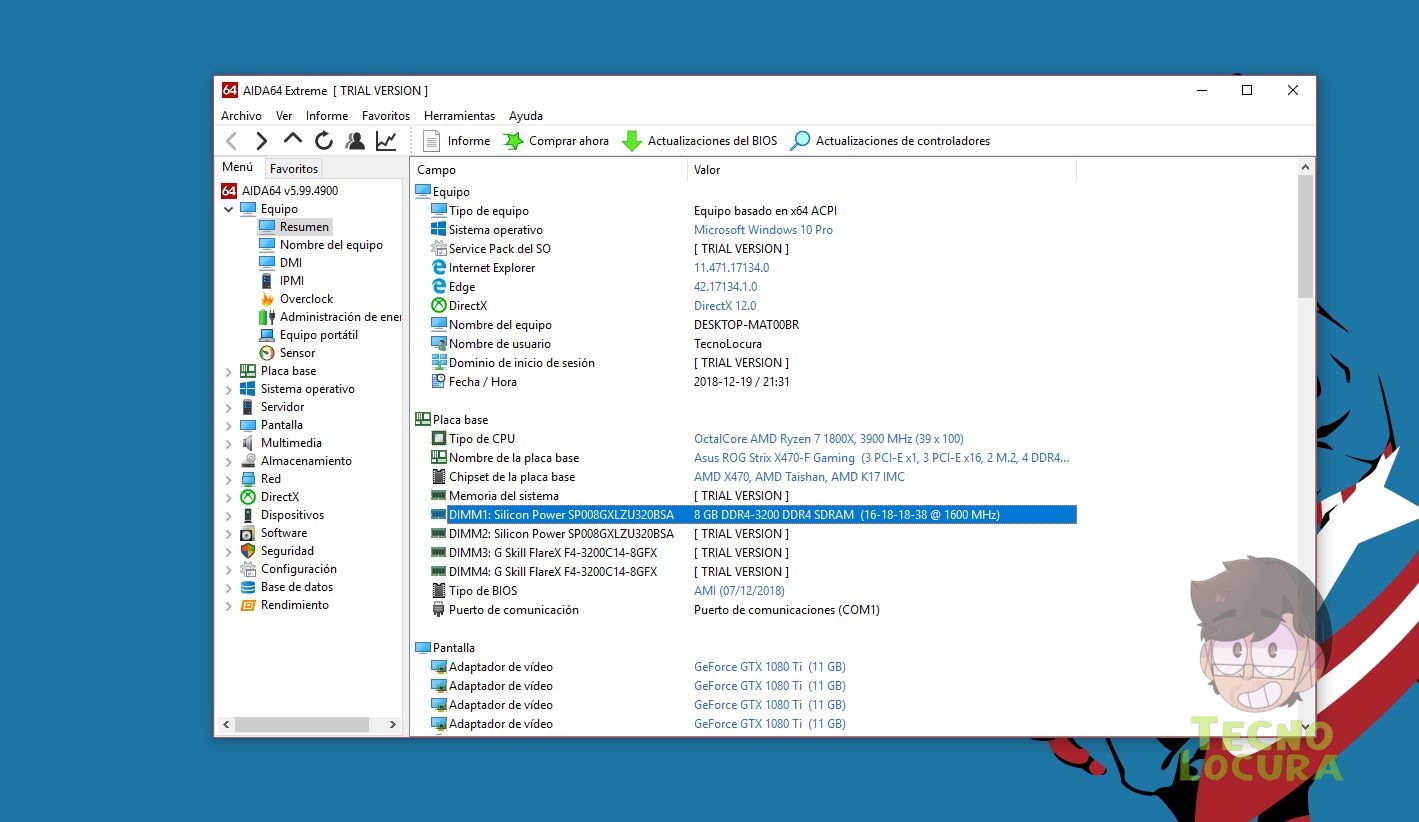
Task: Select AIDA64 v5.99.4900 root node
Action: tap(279, 191)
